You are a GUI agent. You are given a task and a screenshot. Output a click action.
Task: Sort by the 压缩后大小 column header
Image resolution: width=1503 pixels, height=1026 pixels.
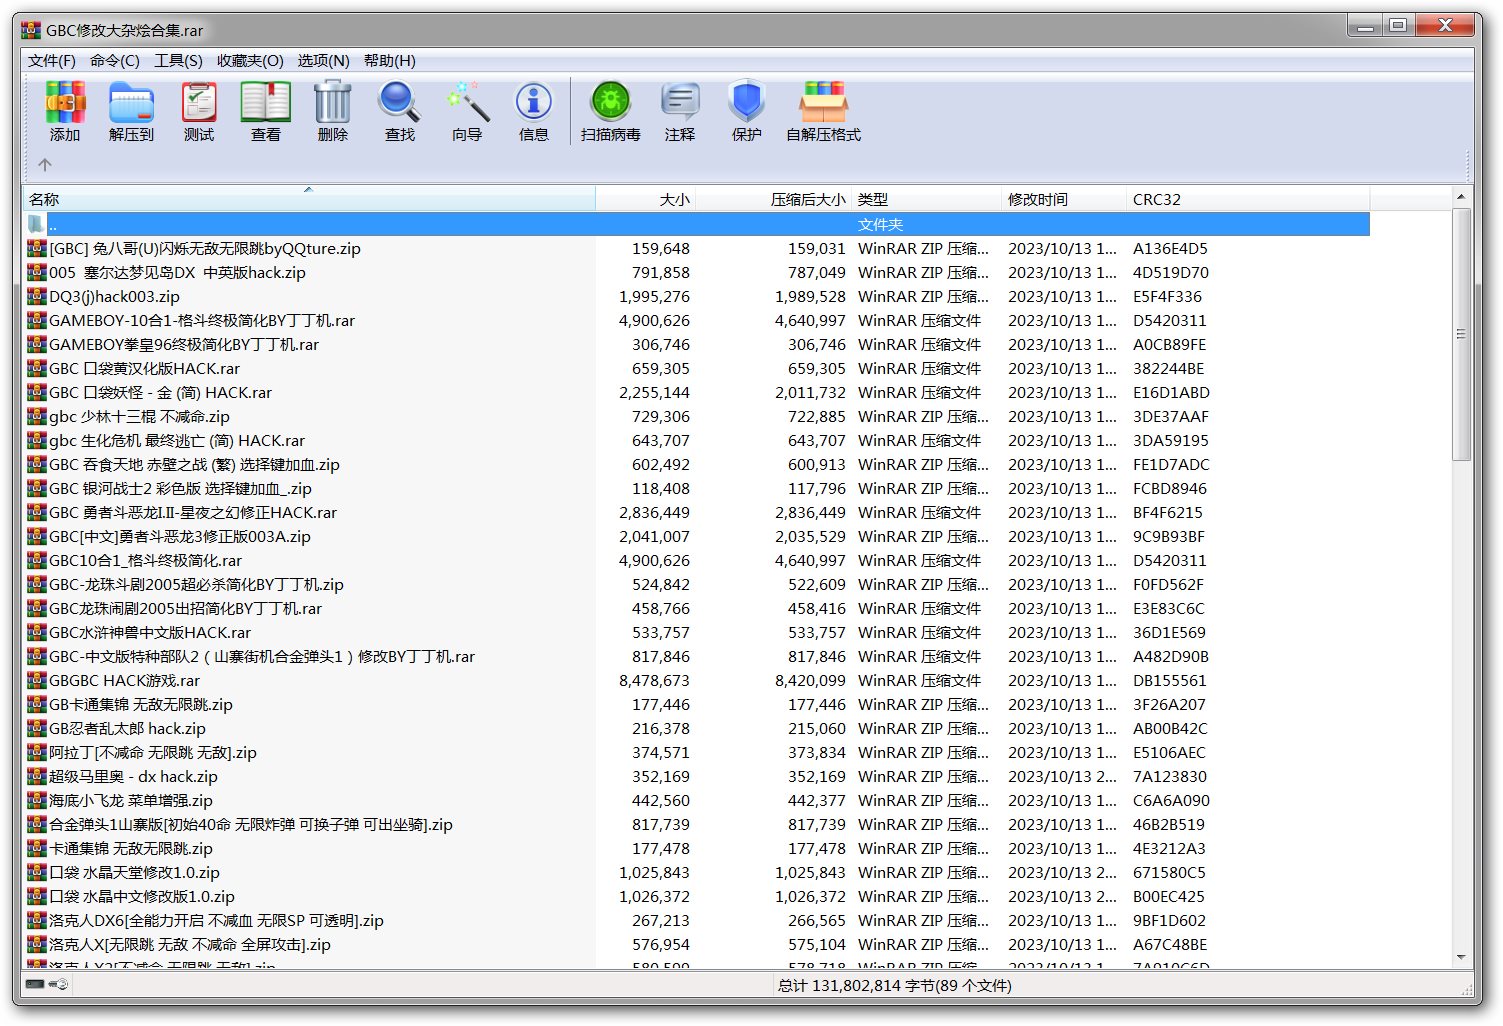(774, 199)
